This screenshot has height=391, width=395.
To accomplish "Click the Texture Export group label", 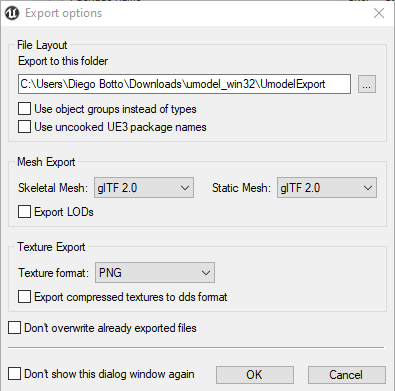I will 51,247.
